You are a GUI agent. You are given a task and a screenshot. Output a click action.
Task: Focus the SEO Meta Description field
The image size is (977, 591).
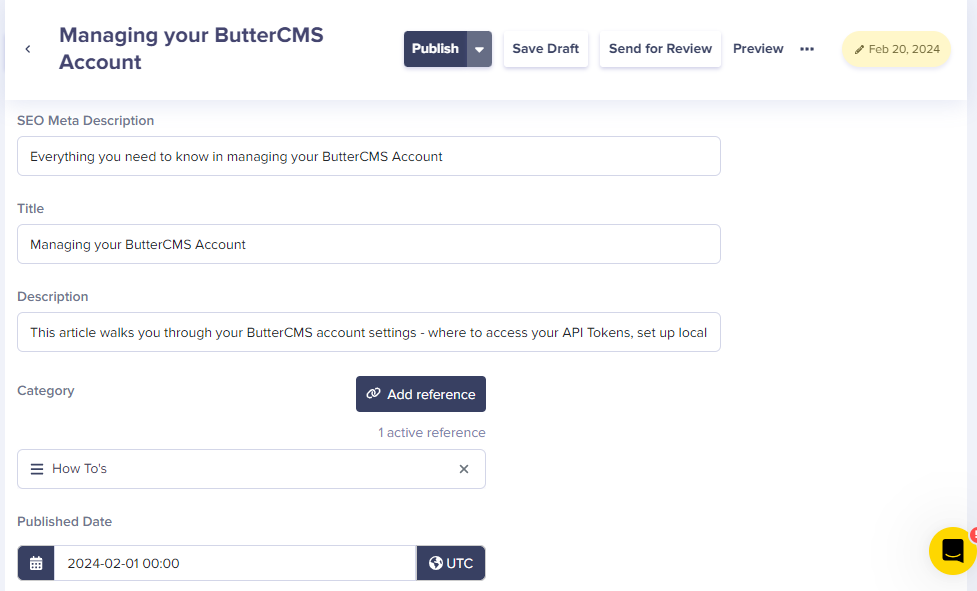click(369, 156)
